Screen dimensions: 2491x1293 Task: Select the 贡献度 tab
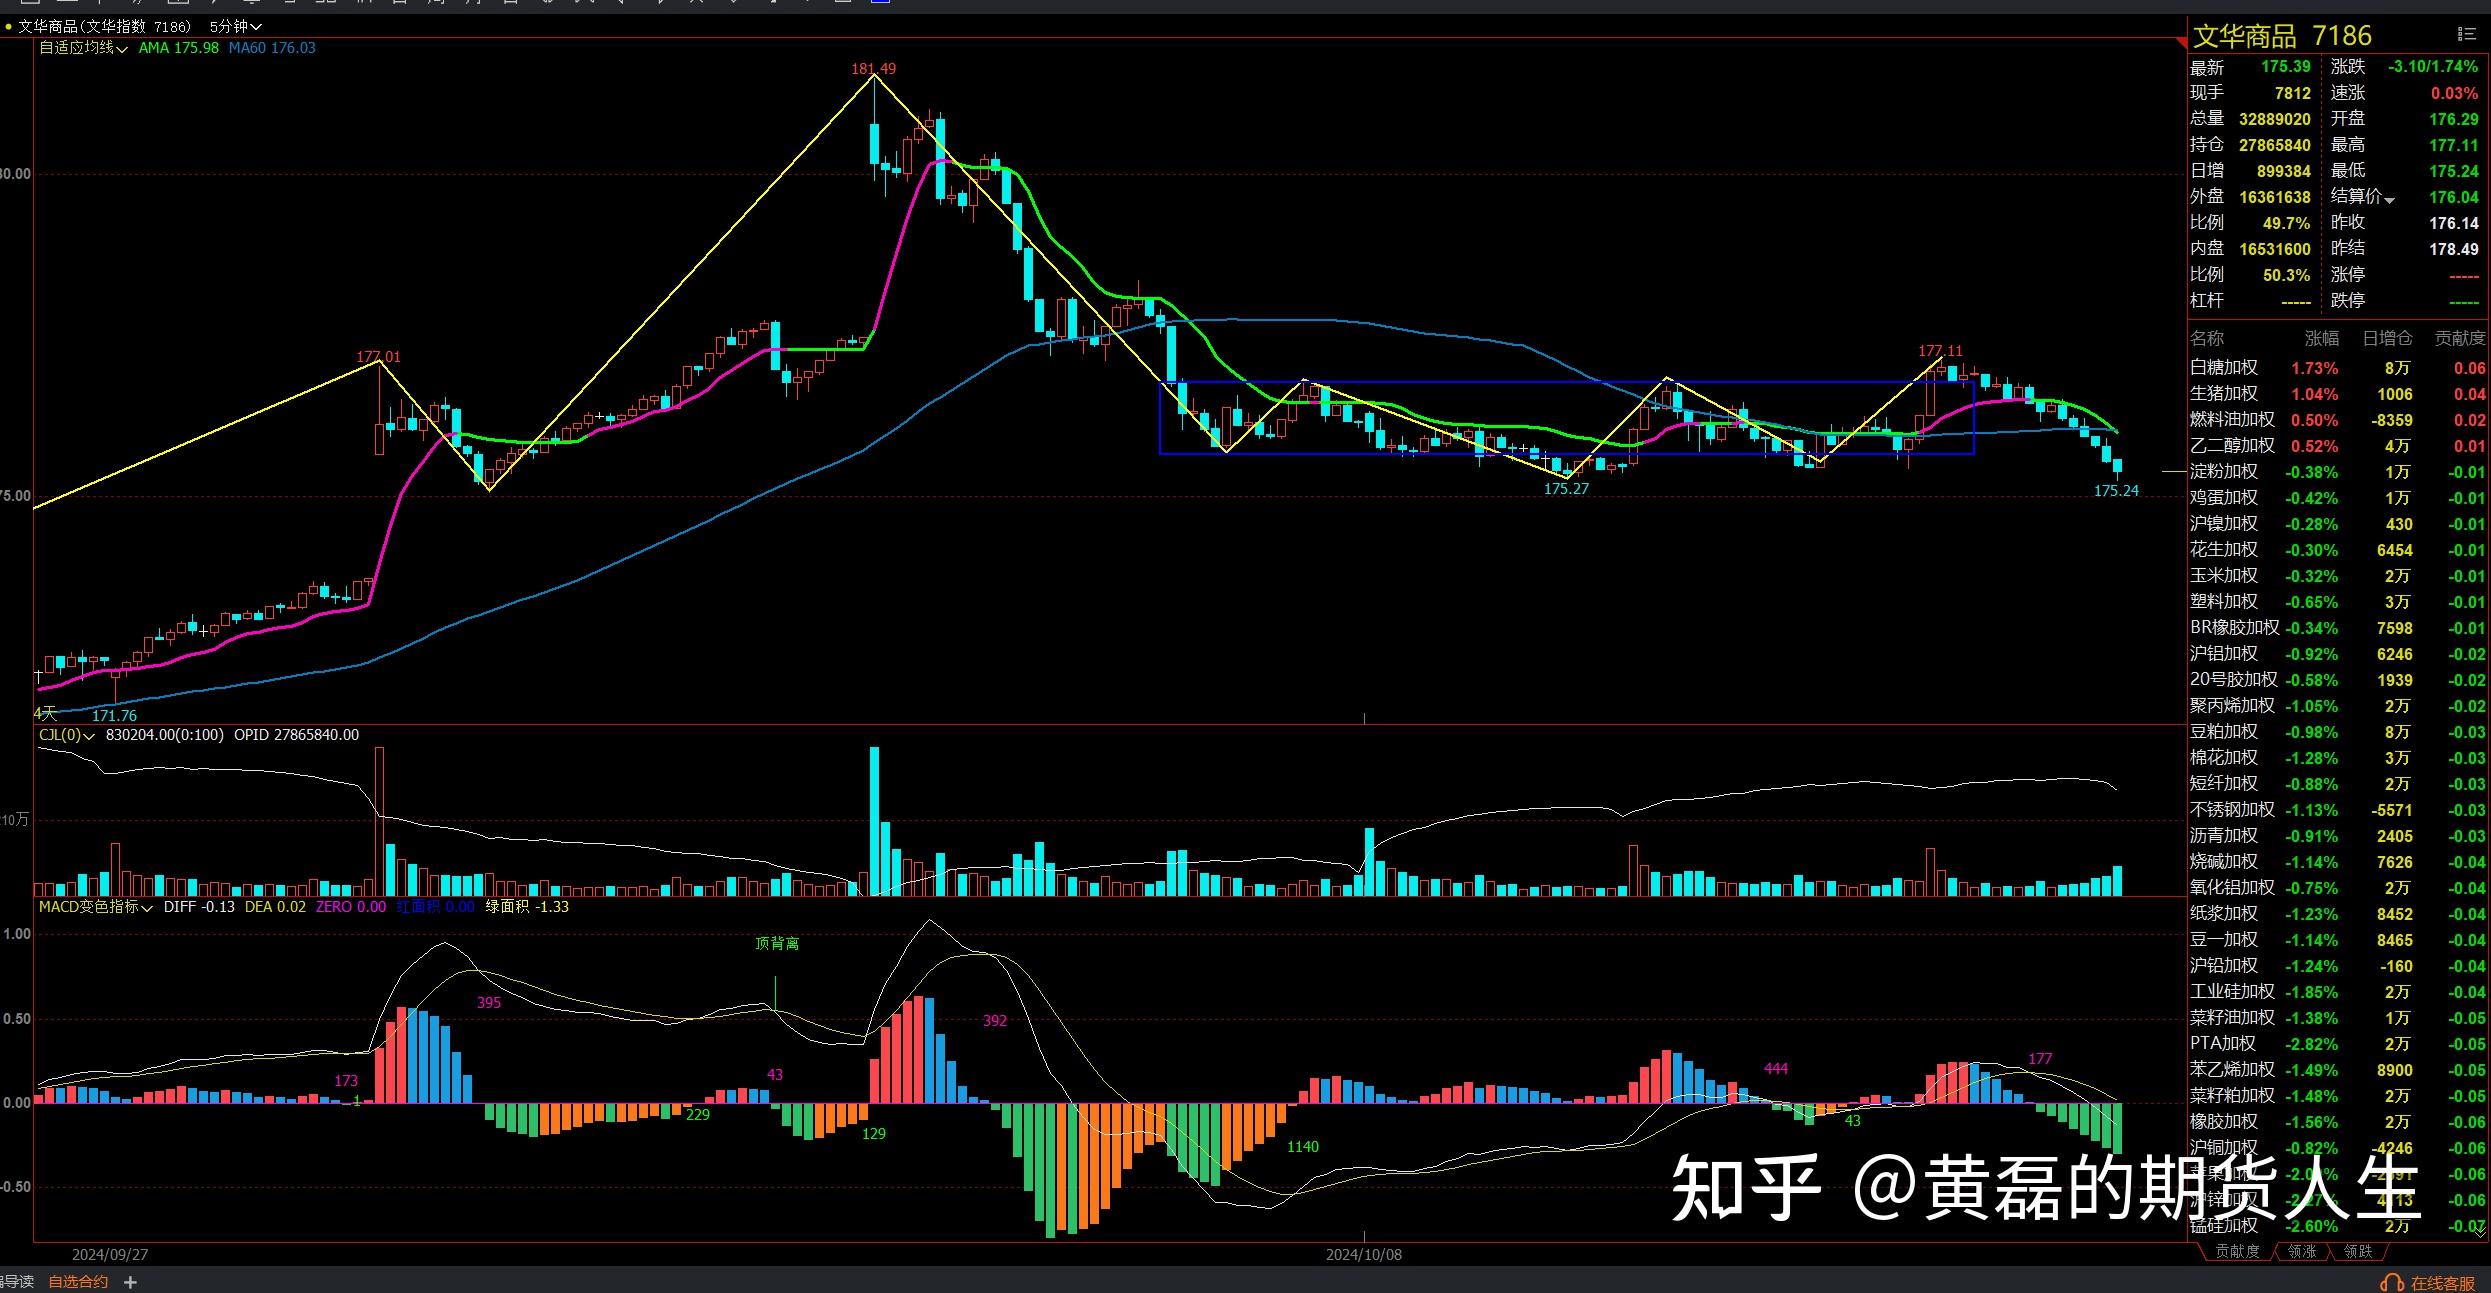point(2236,1250)
